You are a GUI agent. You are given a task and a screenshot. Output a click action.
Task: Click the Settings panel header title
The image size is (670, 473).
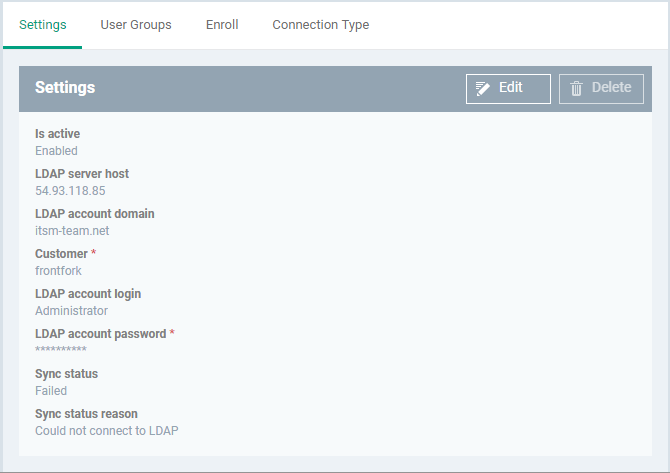(65, 88)
